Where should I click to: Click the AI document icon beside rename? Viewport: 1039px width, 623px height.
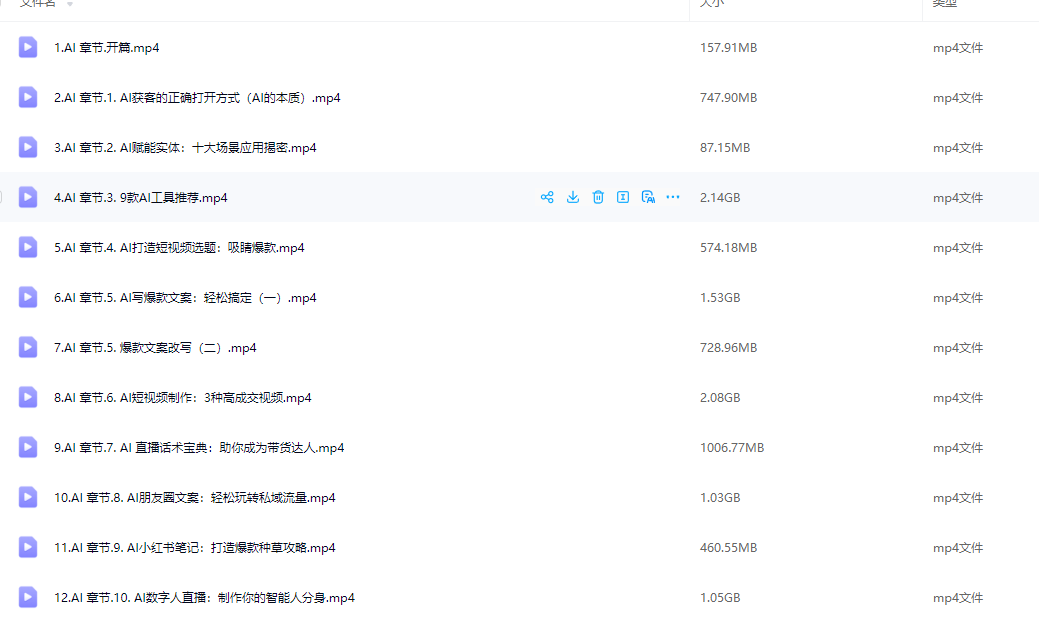648,197
